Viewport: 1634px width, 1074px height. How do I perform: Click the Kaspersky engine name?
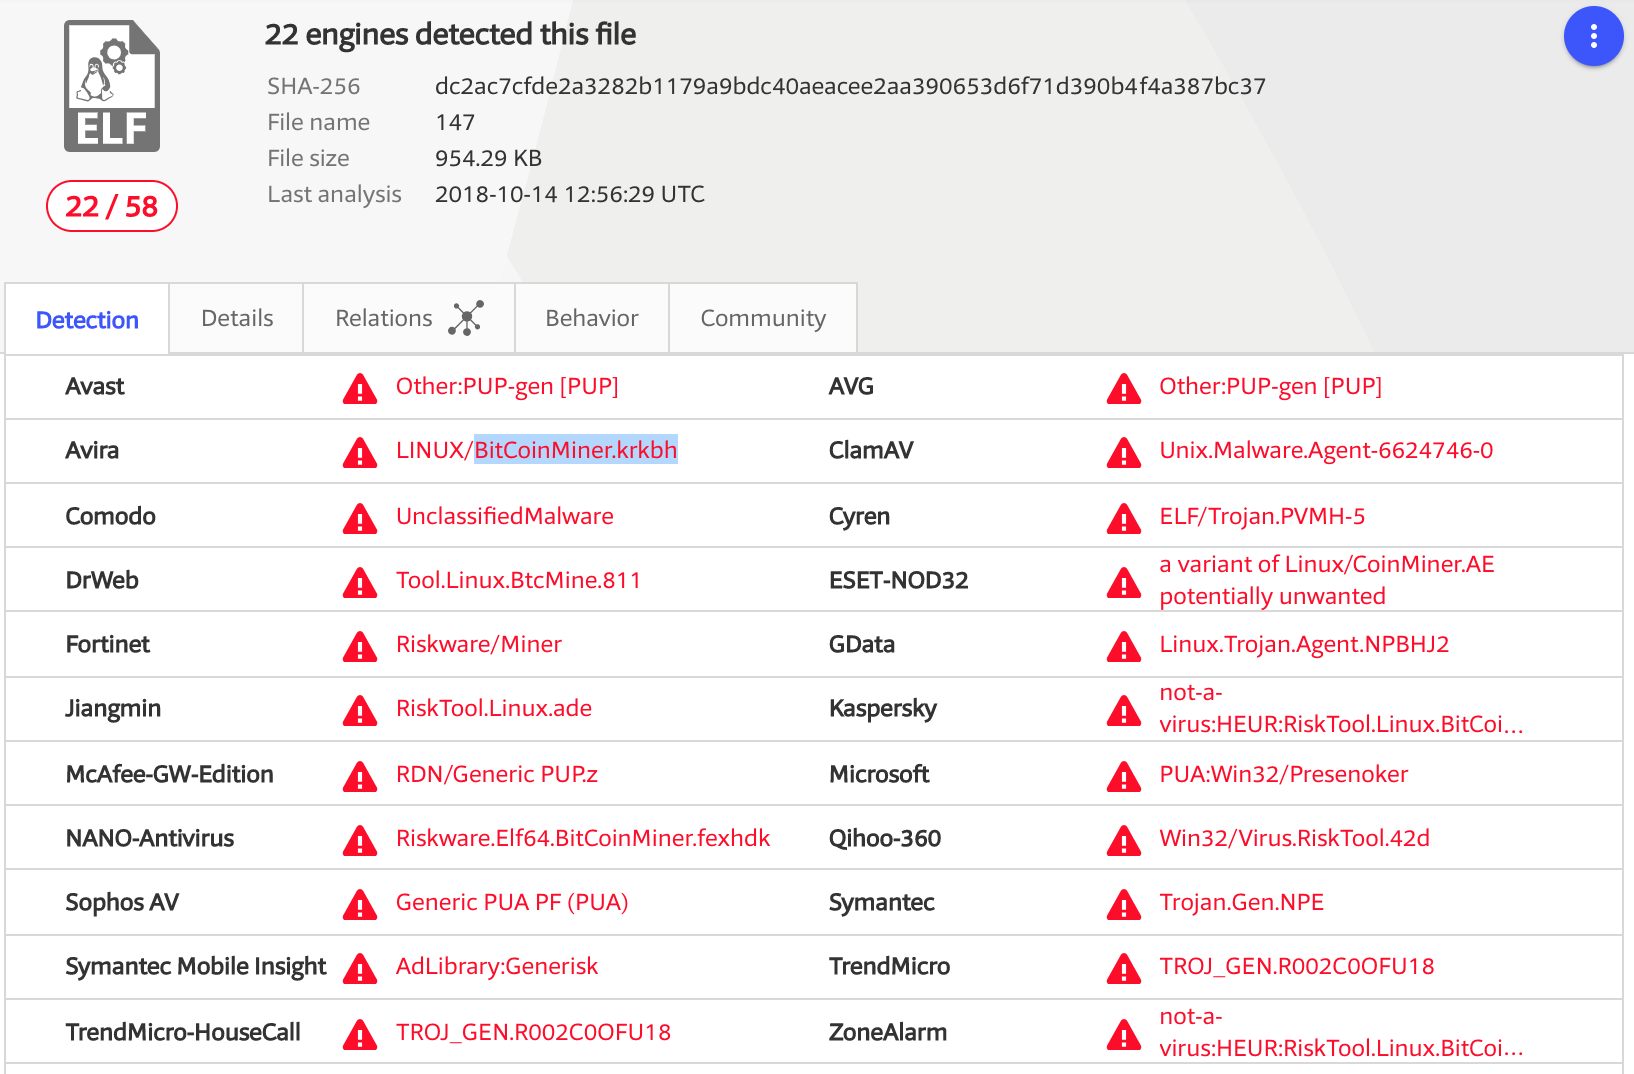(x=883, y=708)
